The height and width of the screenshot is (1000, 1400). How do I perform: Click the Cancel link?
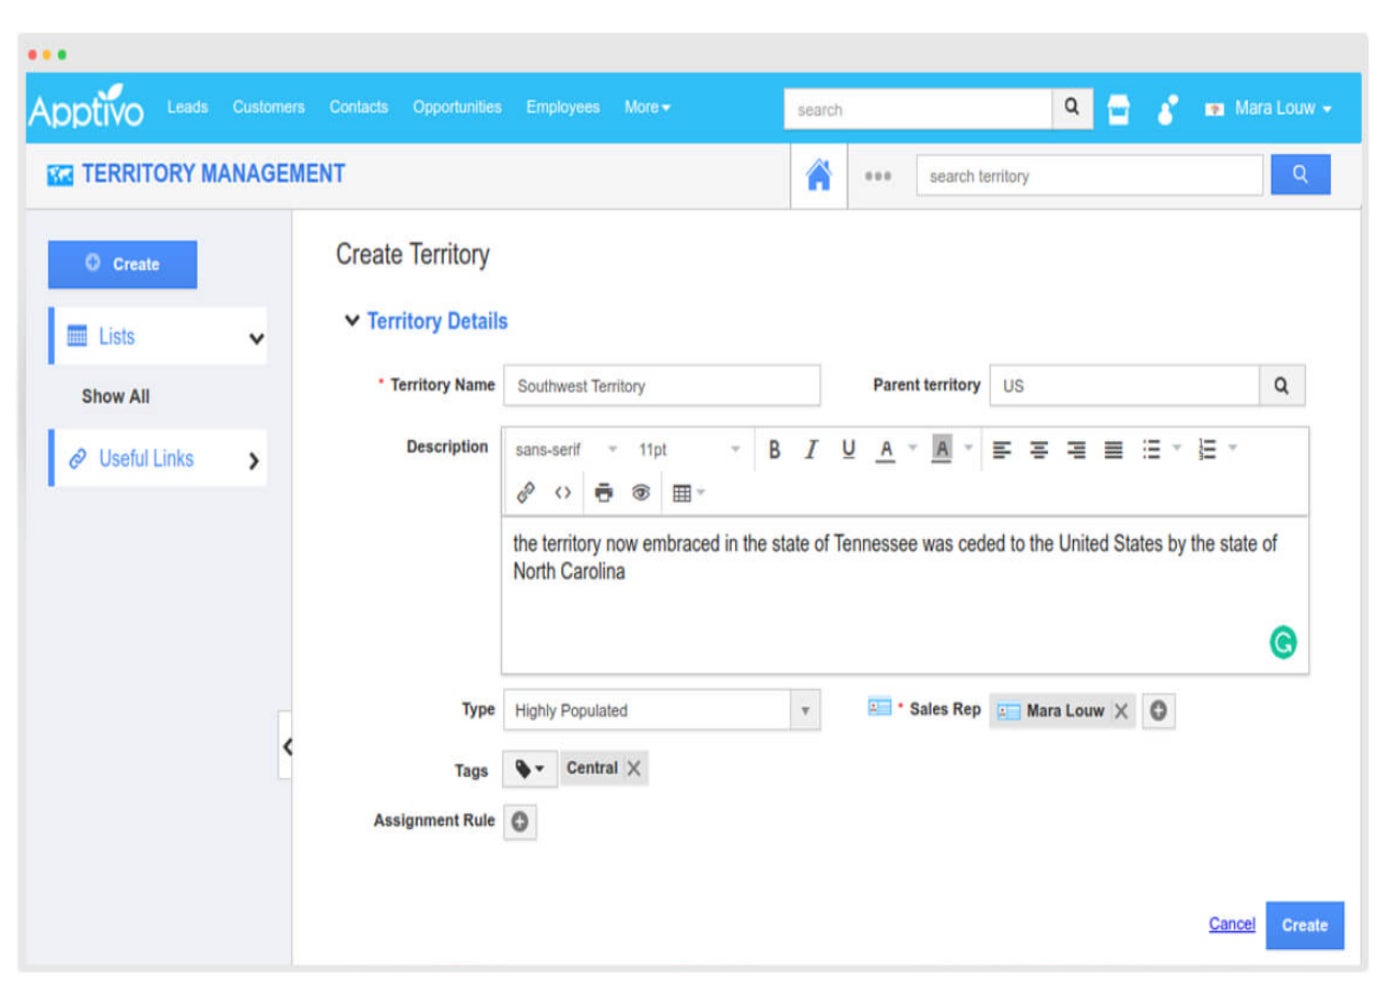tap(1231, 925)
